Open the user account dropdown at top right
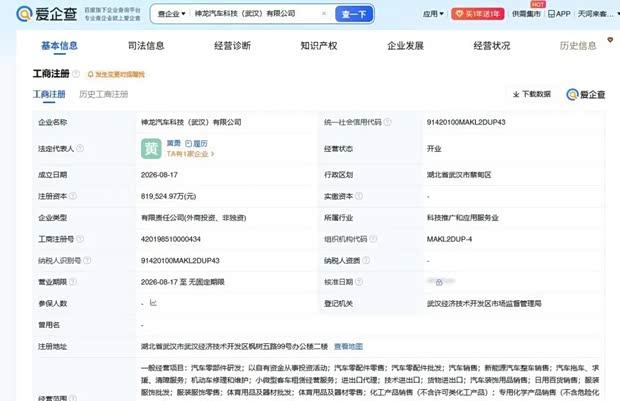620x401 pixels. 598,14
